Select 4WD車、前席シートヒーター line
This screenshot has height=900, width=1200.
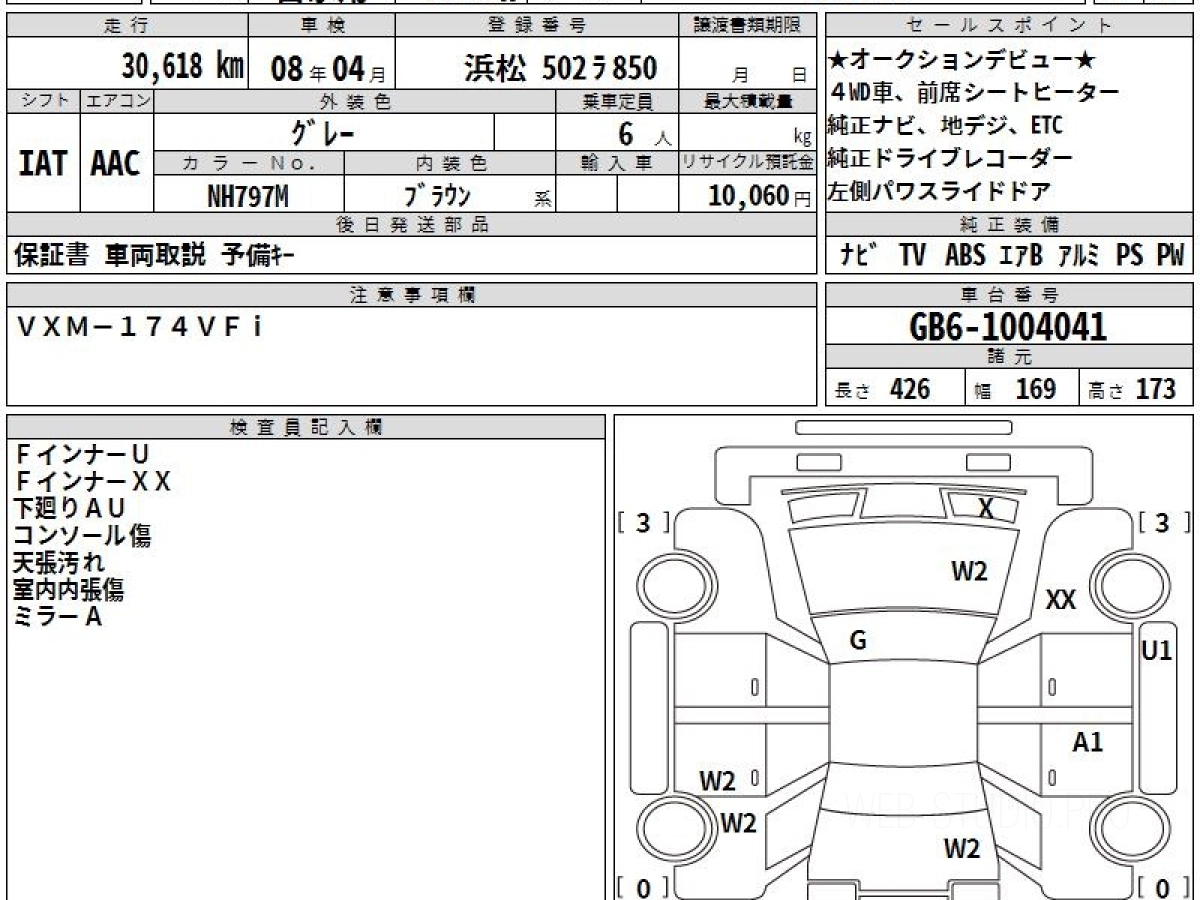coord(973,93)
